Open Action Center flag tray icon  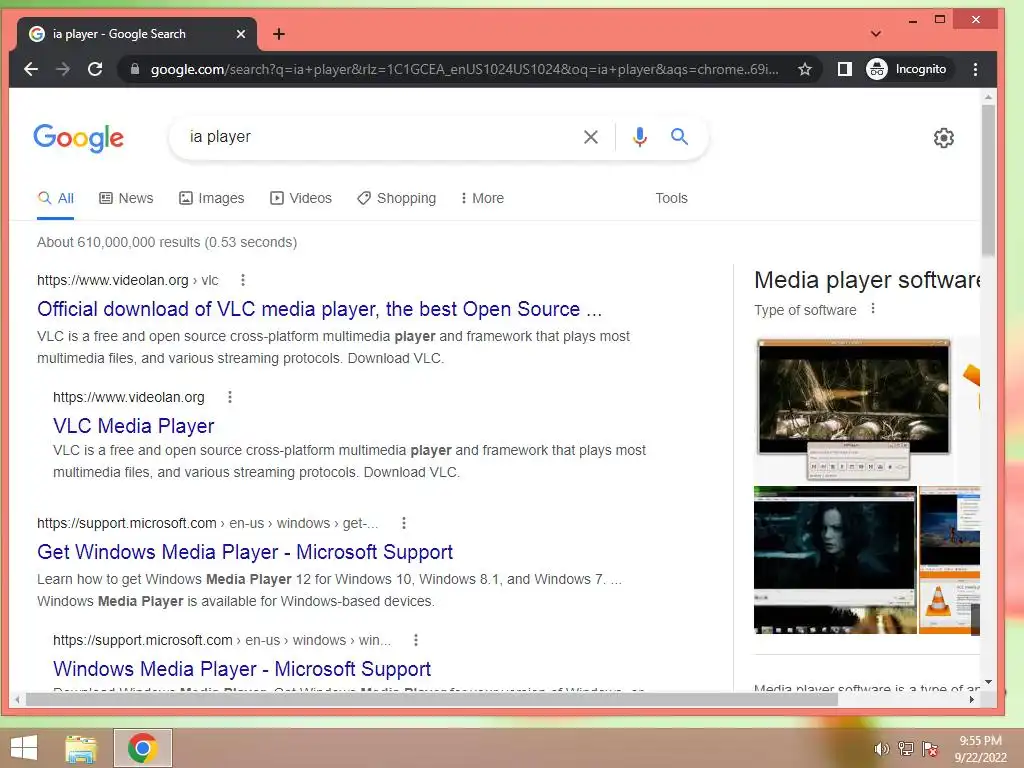click(x=930, y=749)
